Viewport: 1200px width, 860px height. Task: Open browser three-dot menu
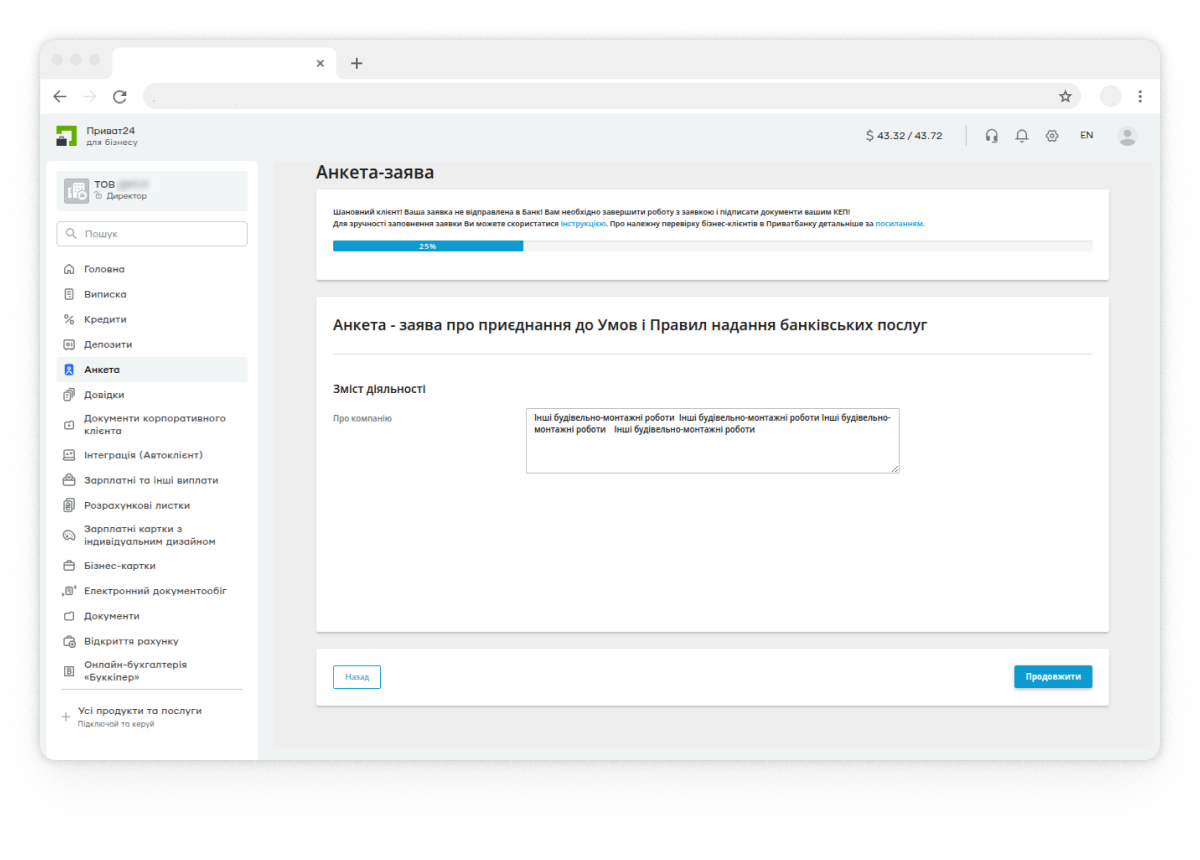[x=1141, y=96]
